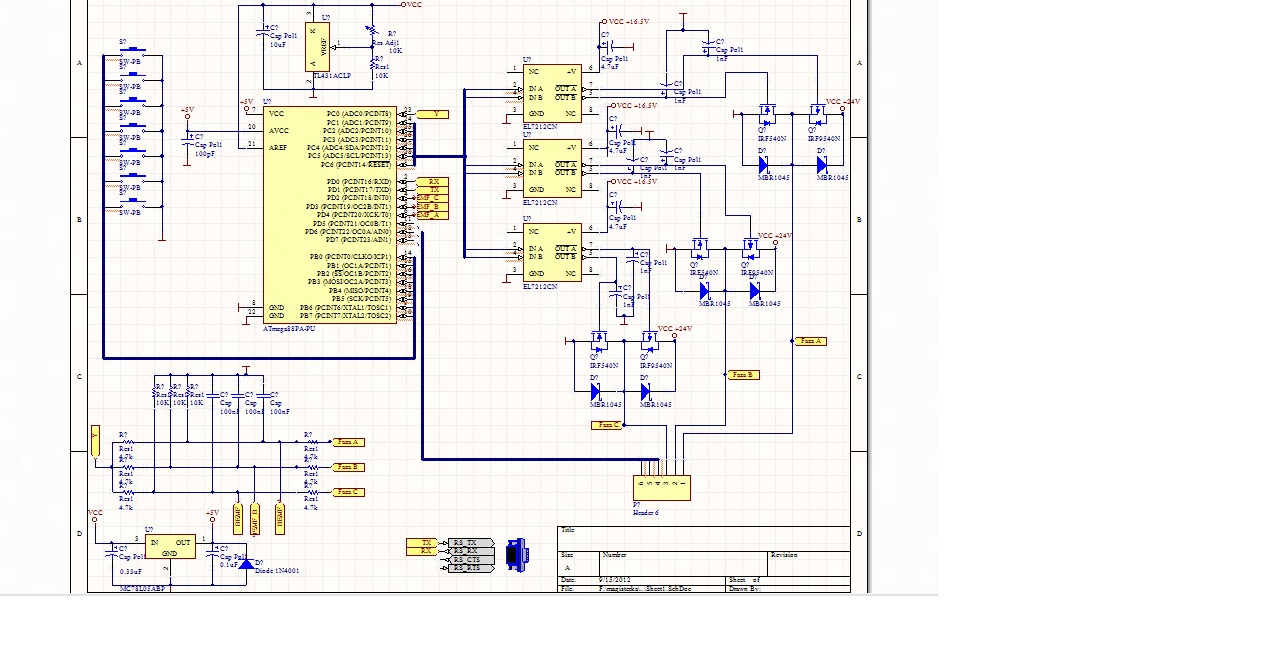Click the Faza C port above Header 6
Viewport: 1274px width, 655px height.
(x=606, y=425)
